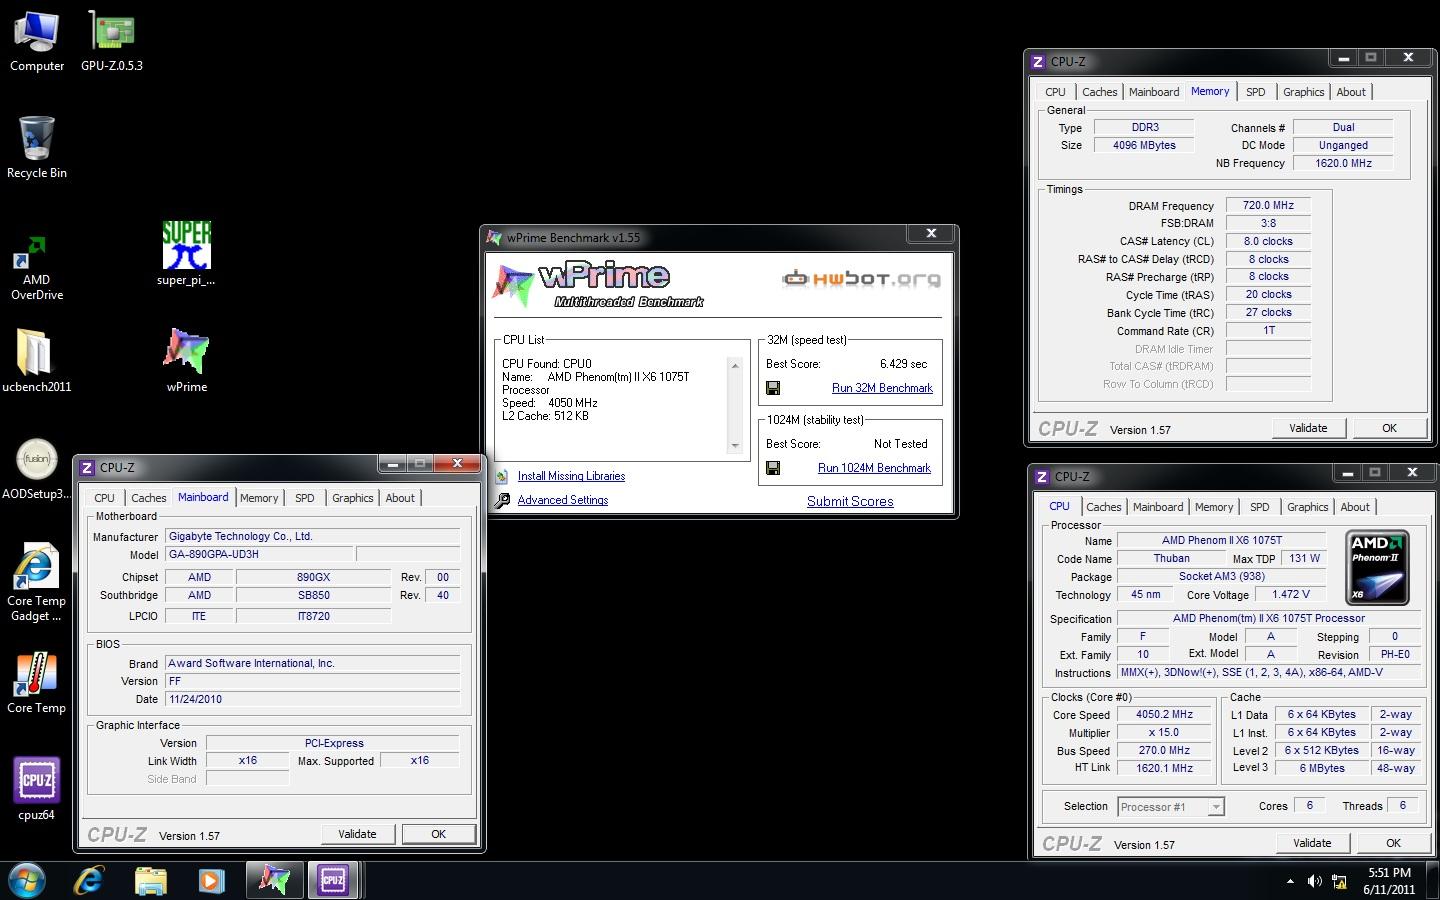Open Install Missing Libraries link
This screenshot has height=900, width=1440.
coord(571,476)
